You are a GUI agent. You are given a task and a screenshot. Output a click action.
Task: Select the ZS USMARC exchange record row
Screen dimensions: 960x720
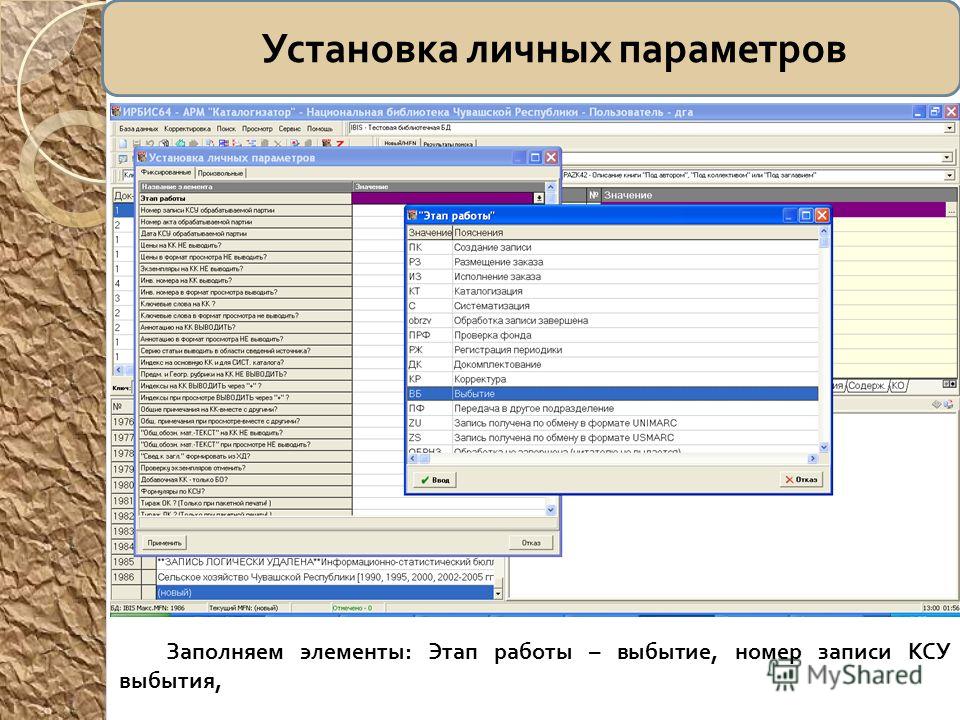point(612,438)
